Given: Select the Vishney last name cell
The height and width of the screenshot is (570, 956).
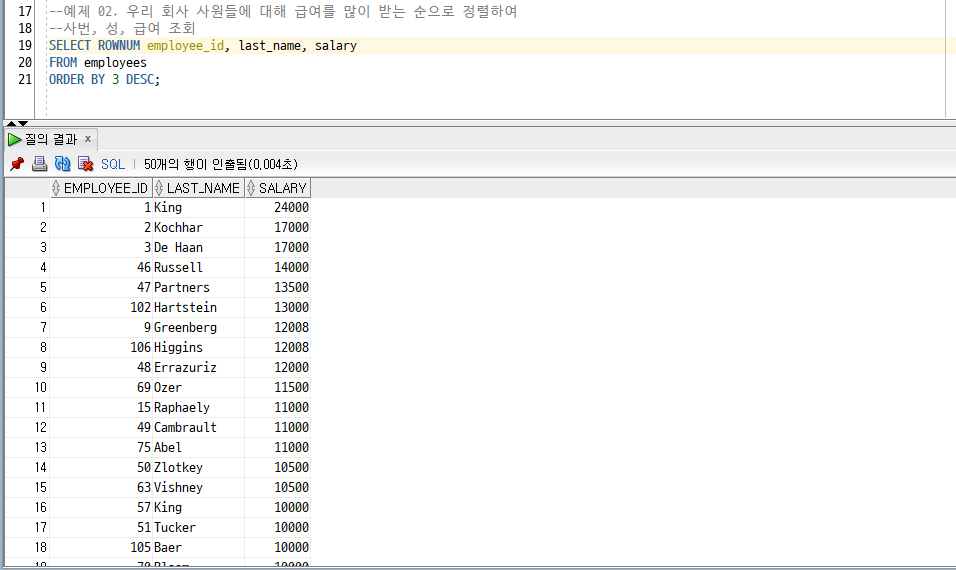Looking at the screenshot, I should (198, 488).
